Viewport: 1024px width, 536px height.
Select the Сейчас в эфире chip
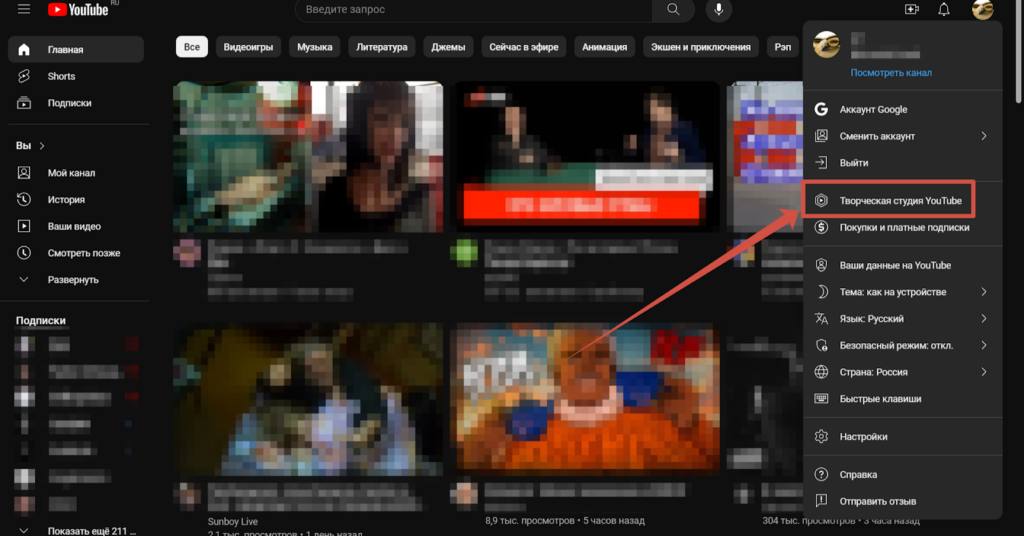(524, 47)
